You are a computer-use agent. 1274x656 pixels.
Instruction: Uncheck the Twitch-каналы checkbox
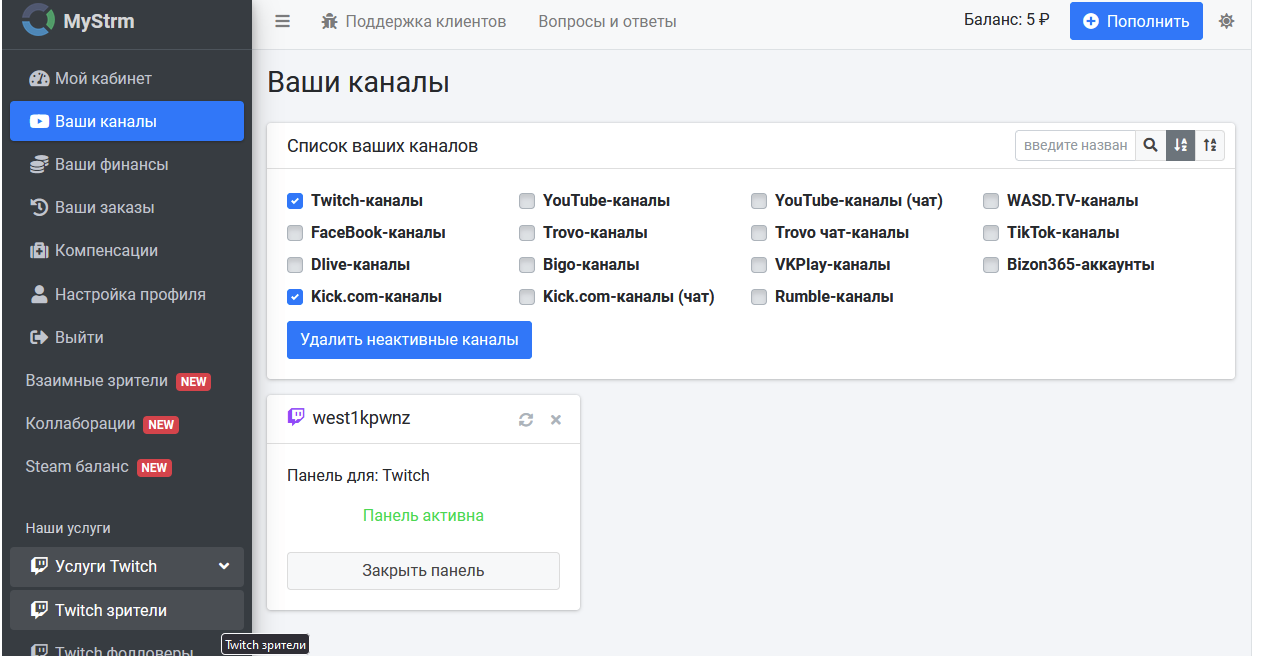point(295,201)
